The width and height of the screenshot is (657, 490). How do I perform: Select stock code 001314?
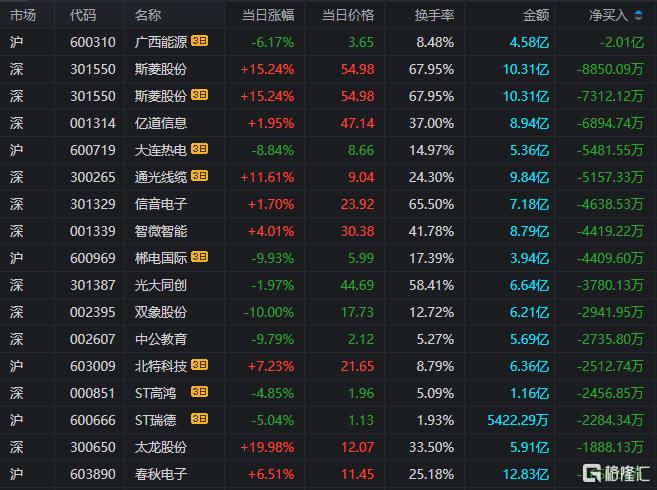pyautogui.click(x=93, y=123)
